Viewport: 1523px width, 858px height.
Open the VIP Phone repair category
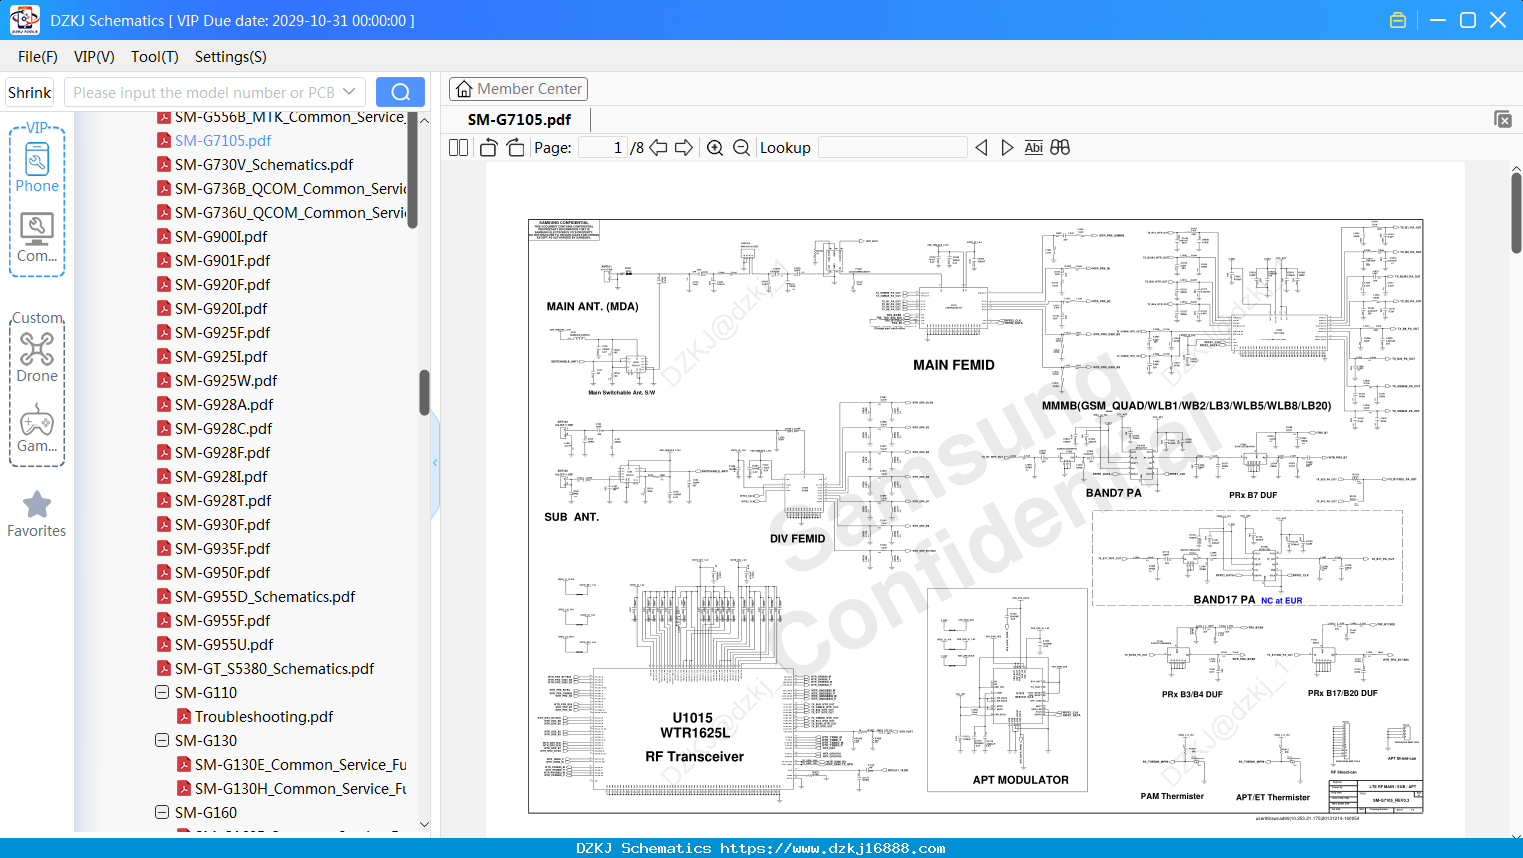37,167
